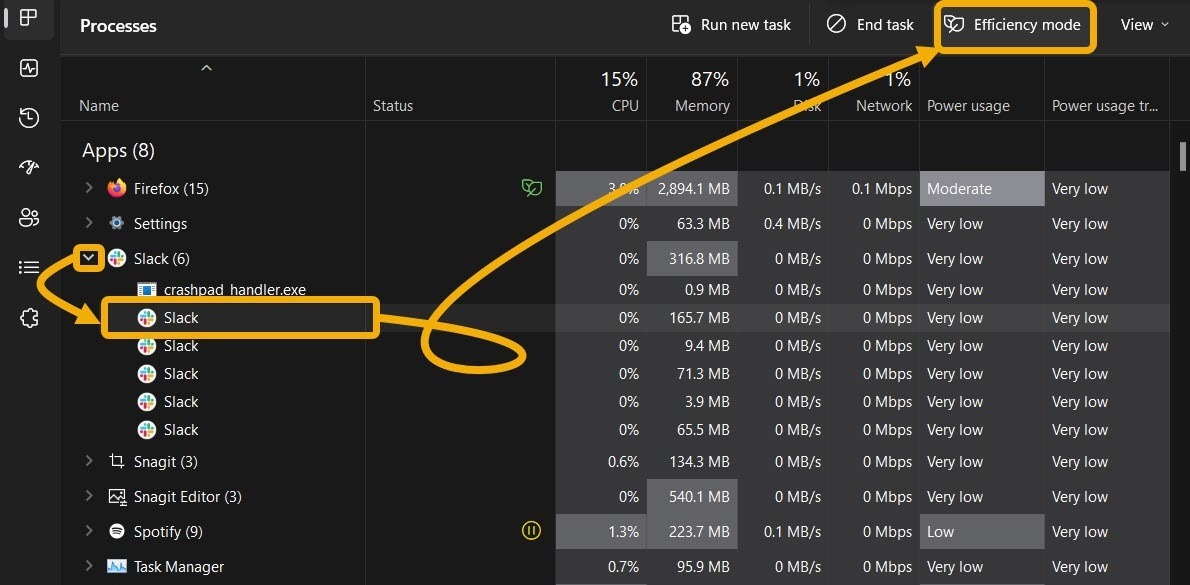Click the Run new task button
1190x585 pixels.
(x=731, y=24)
